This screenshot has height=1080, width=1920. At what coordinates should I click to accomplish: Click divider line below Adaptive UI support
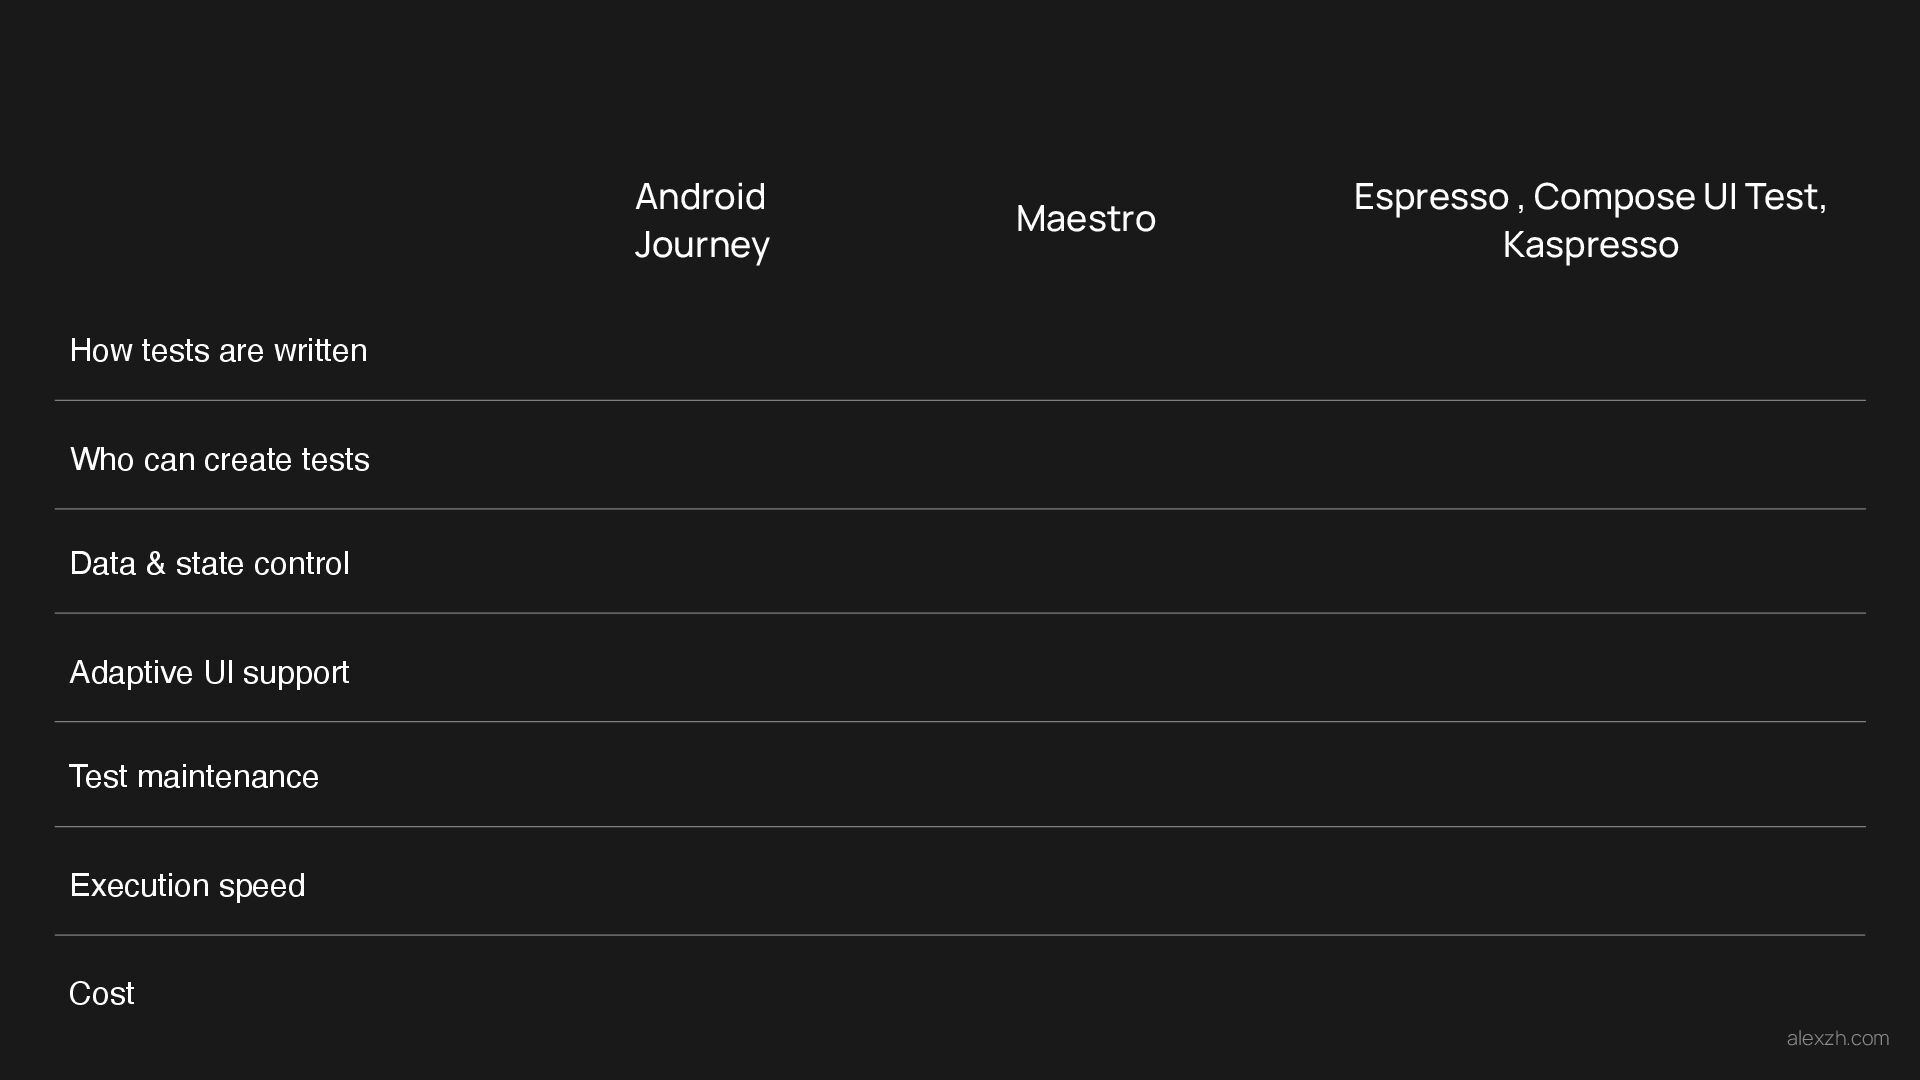[960, 721]
